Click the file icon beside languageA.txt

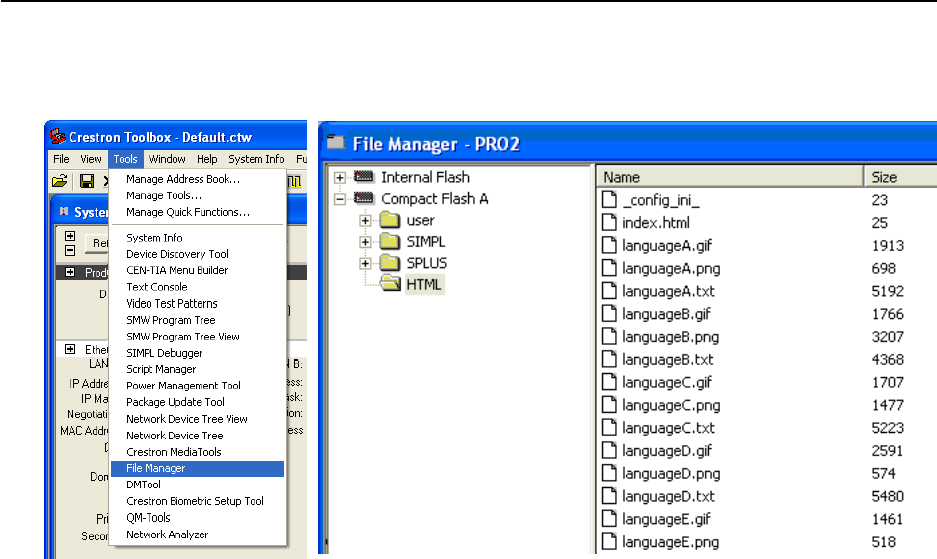tap(609, 291)
